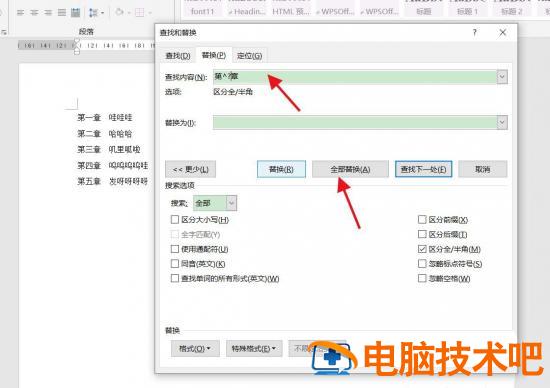Enable 忽略空格(W) checkbox
The width and height of the screenshot is (550, 388).
coord(422,278)
